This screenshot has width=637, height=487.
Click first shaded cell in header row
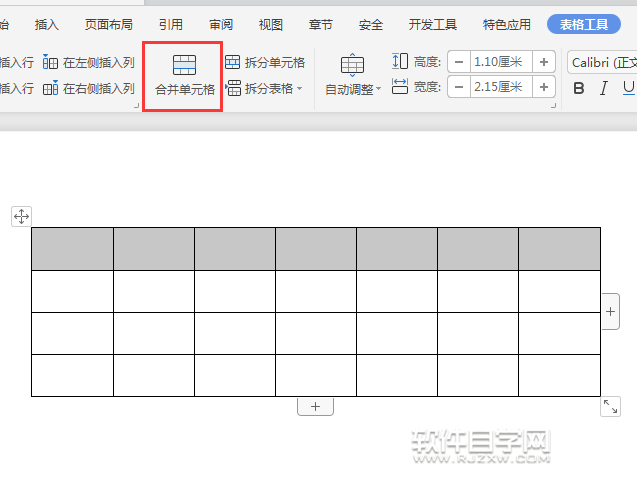(x=72, y=249)
